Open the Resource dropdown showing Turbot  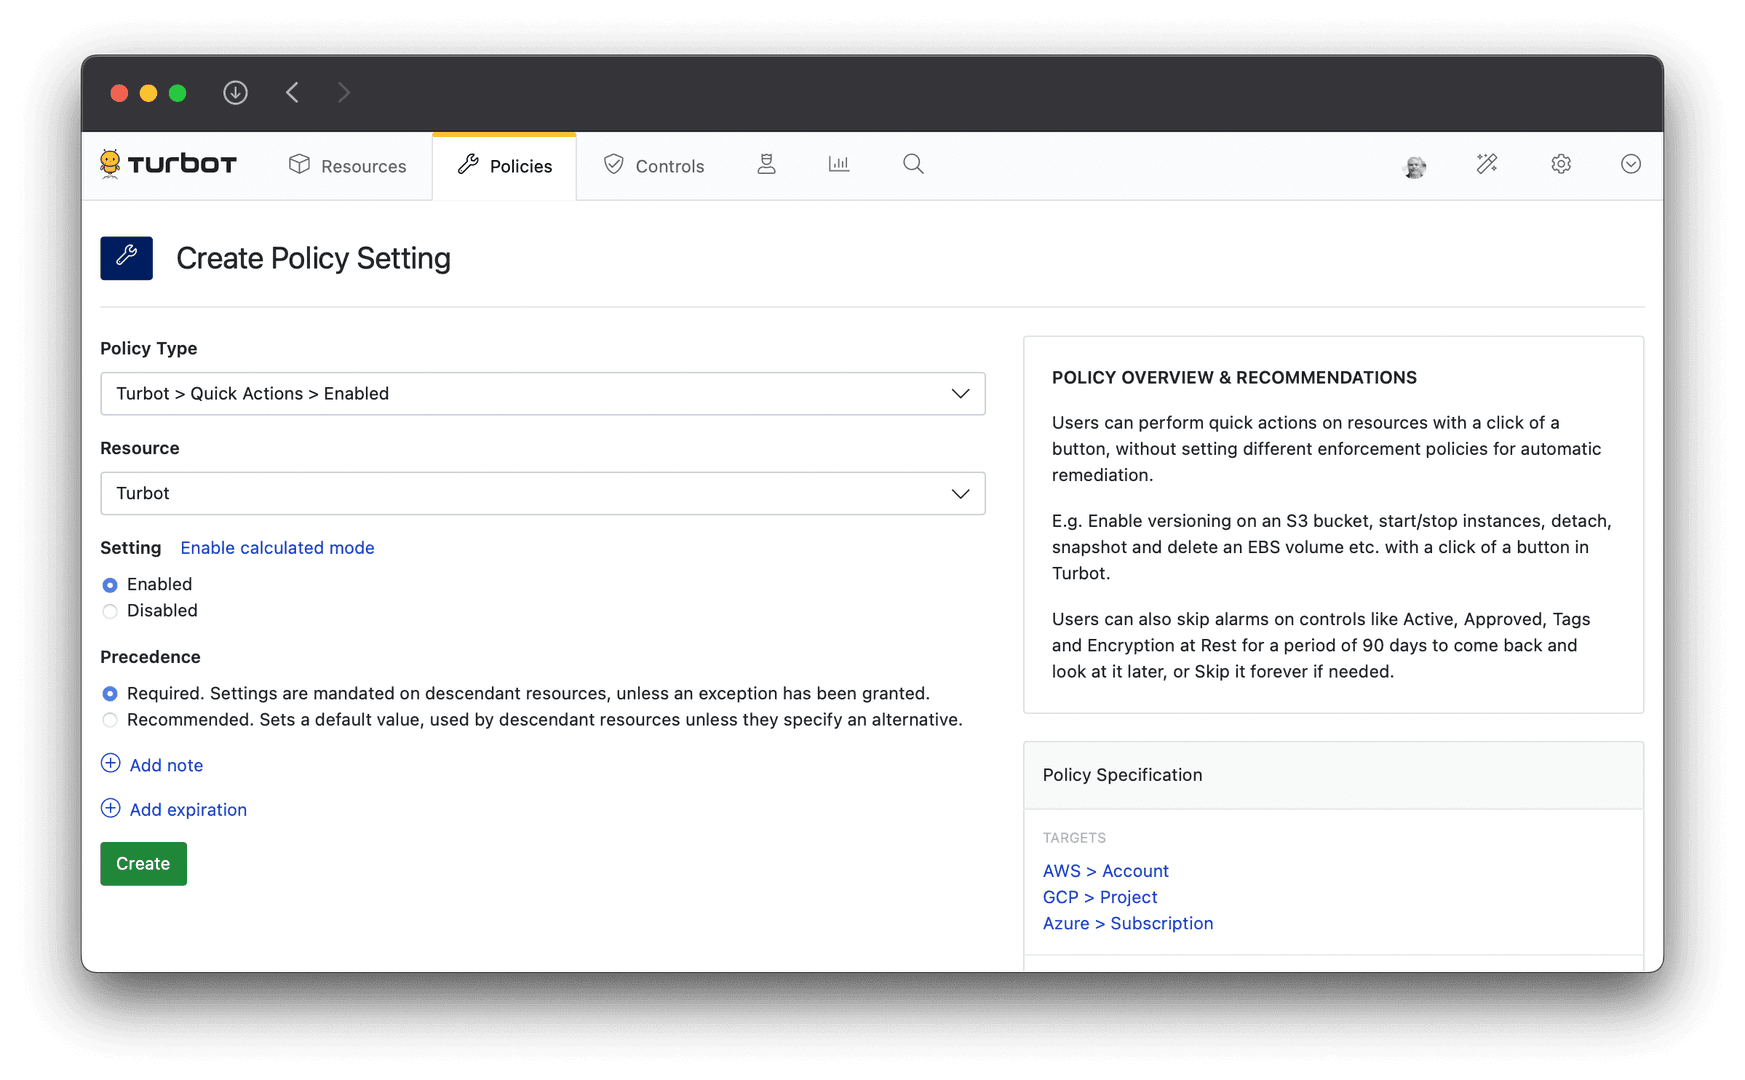click(543, 494)
